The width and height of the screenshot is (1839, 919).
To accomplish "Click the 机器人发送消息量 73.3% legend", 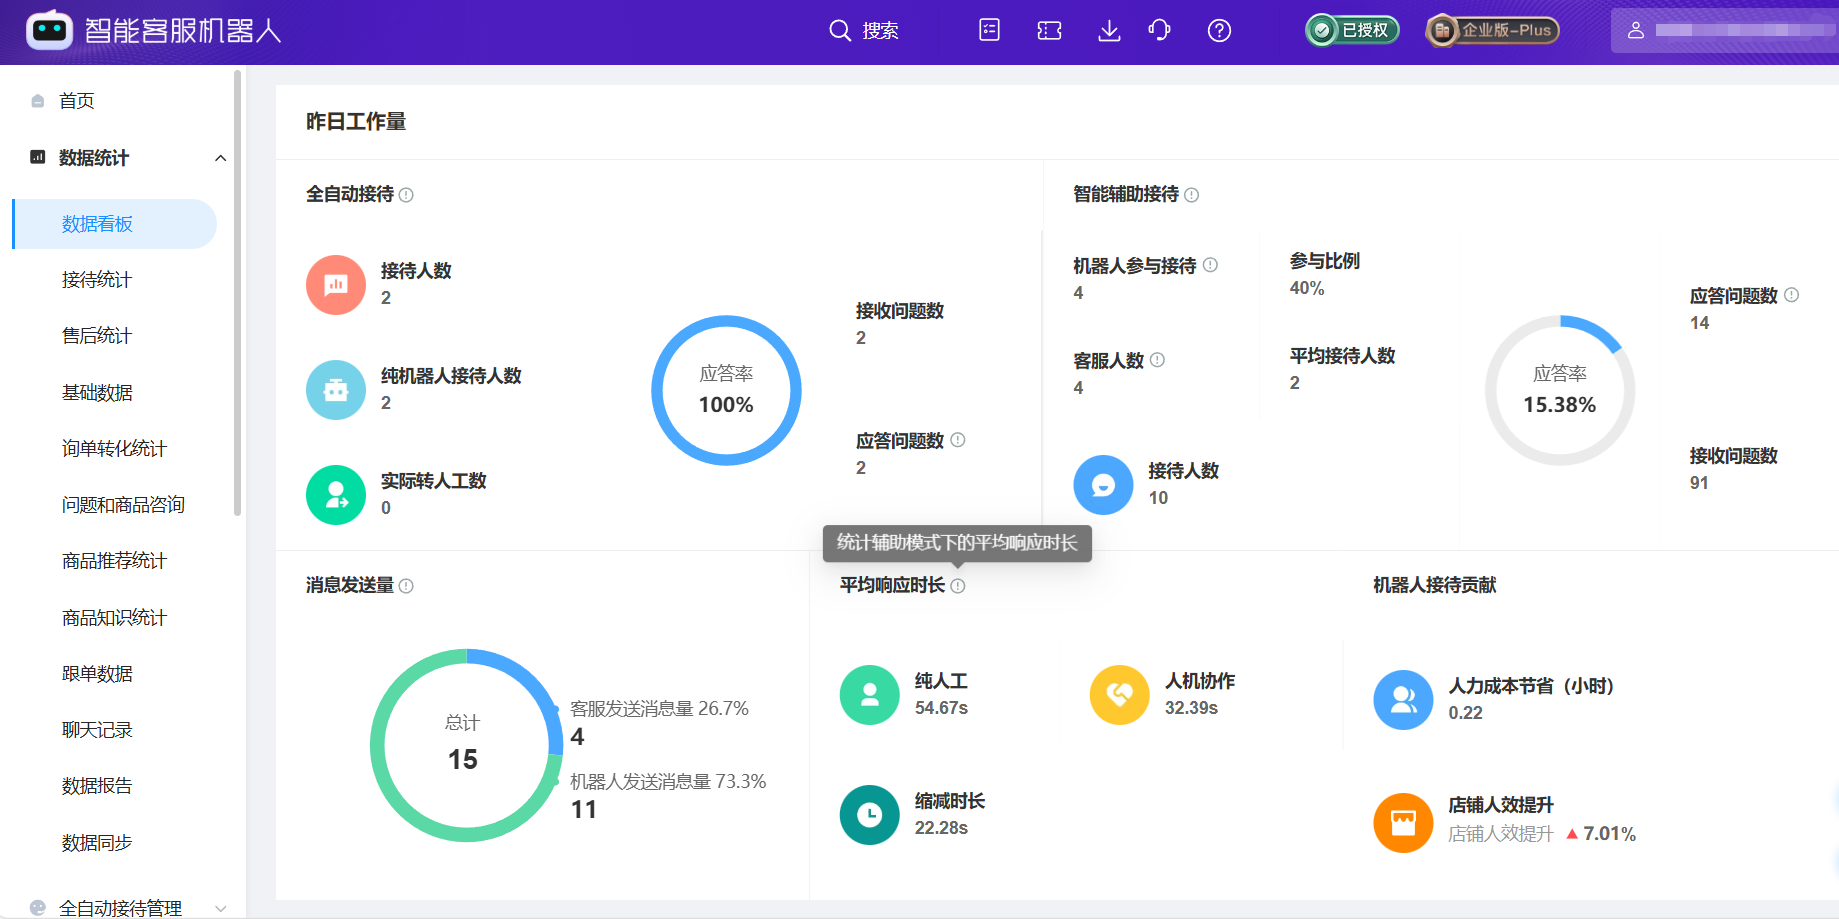I will tap(668, 782).
